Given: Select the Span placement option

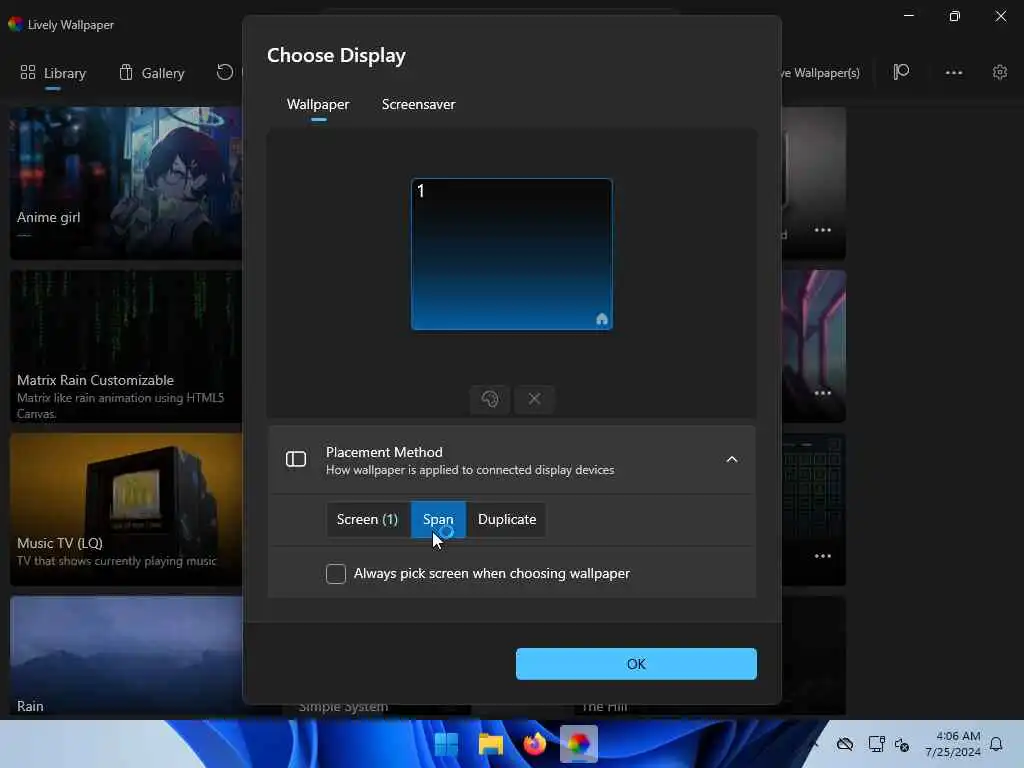Looking at the screenshot, I should pos(438,519).
